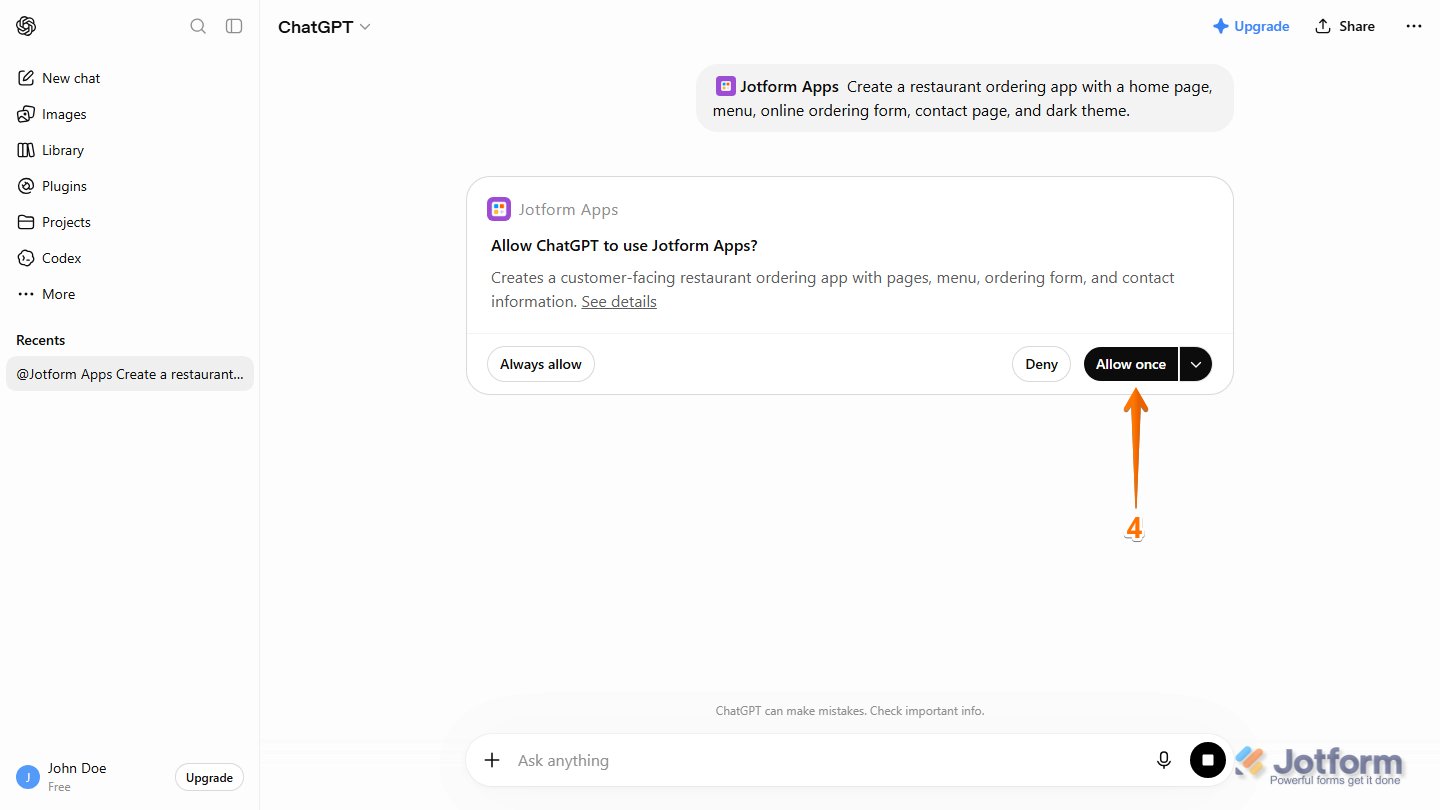Open the search chats magnifier icon

[x=198, y=26]
